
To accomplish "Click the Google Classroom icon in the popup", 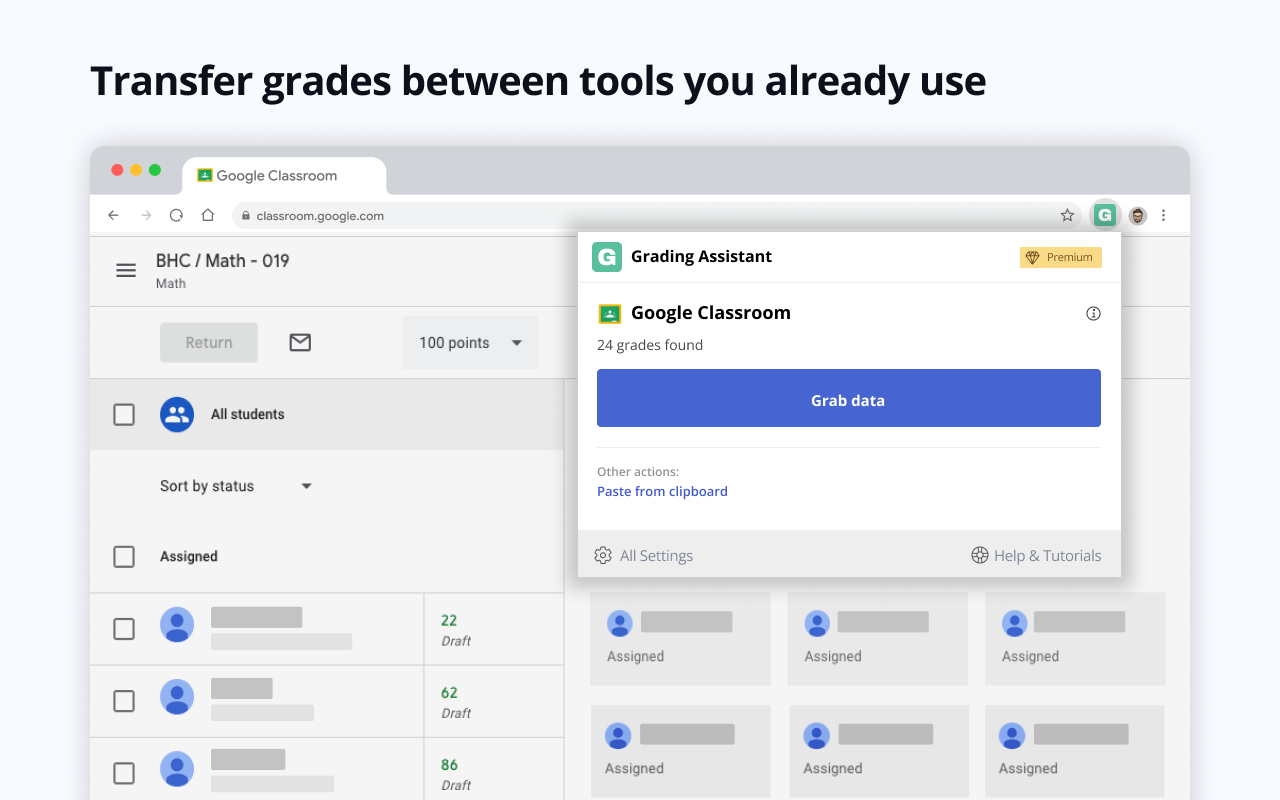I will click(x=610, y=313).
